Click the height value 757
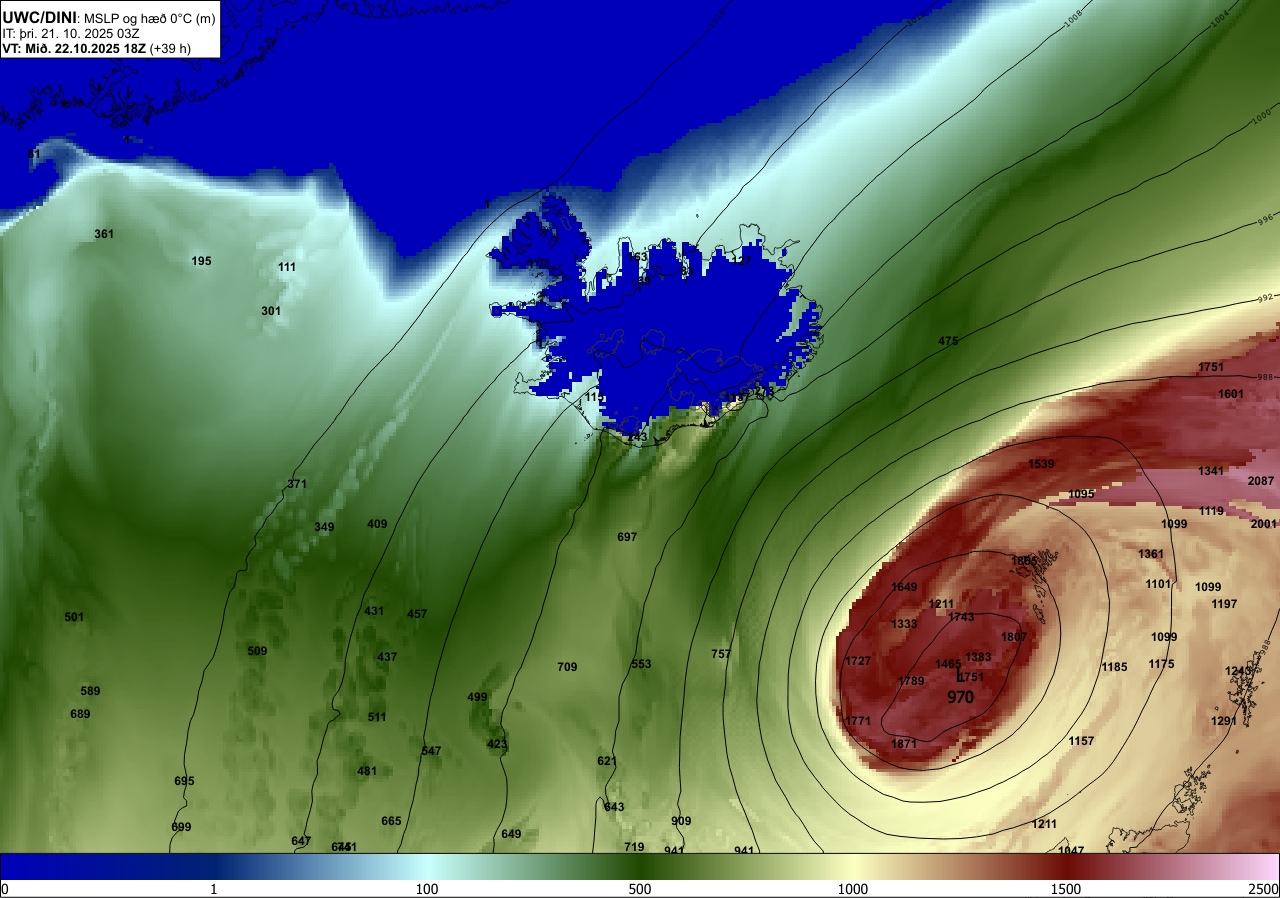Image resolution: width=1280 pixels, height=898 pixels. click(721, 654)
